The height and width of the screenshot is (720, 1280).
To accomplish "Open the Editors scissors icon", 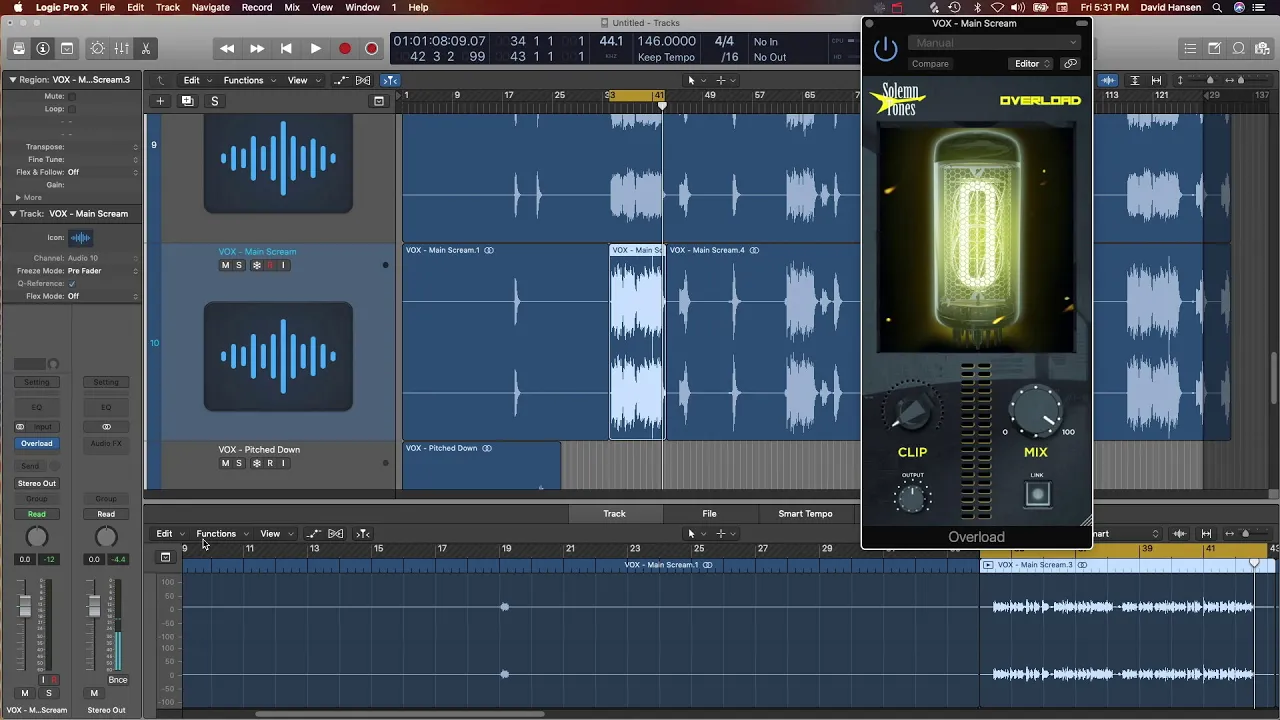I will point(145,48).
